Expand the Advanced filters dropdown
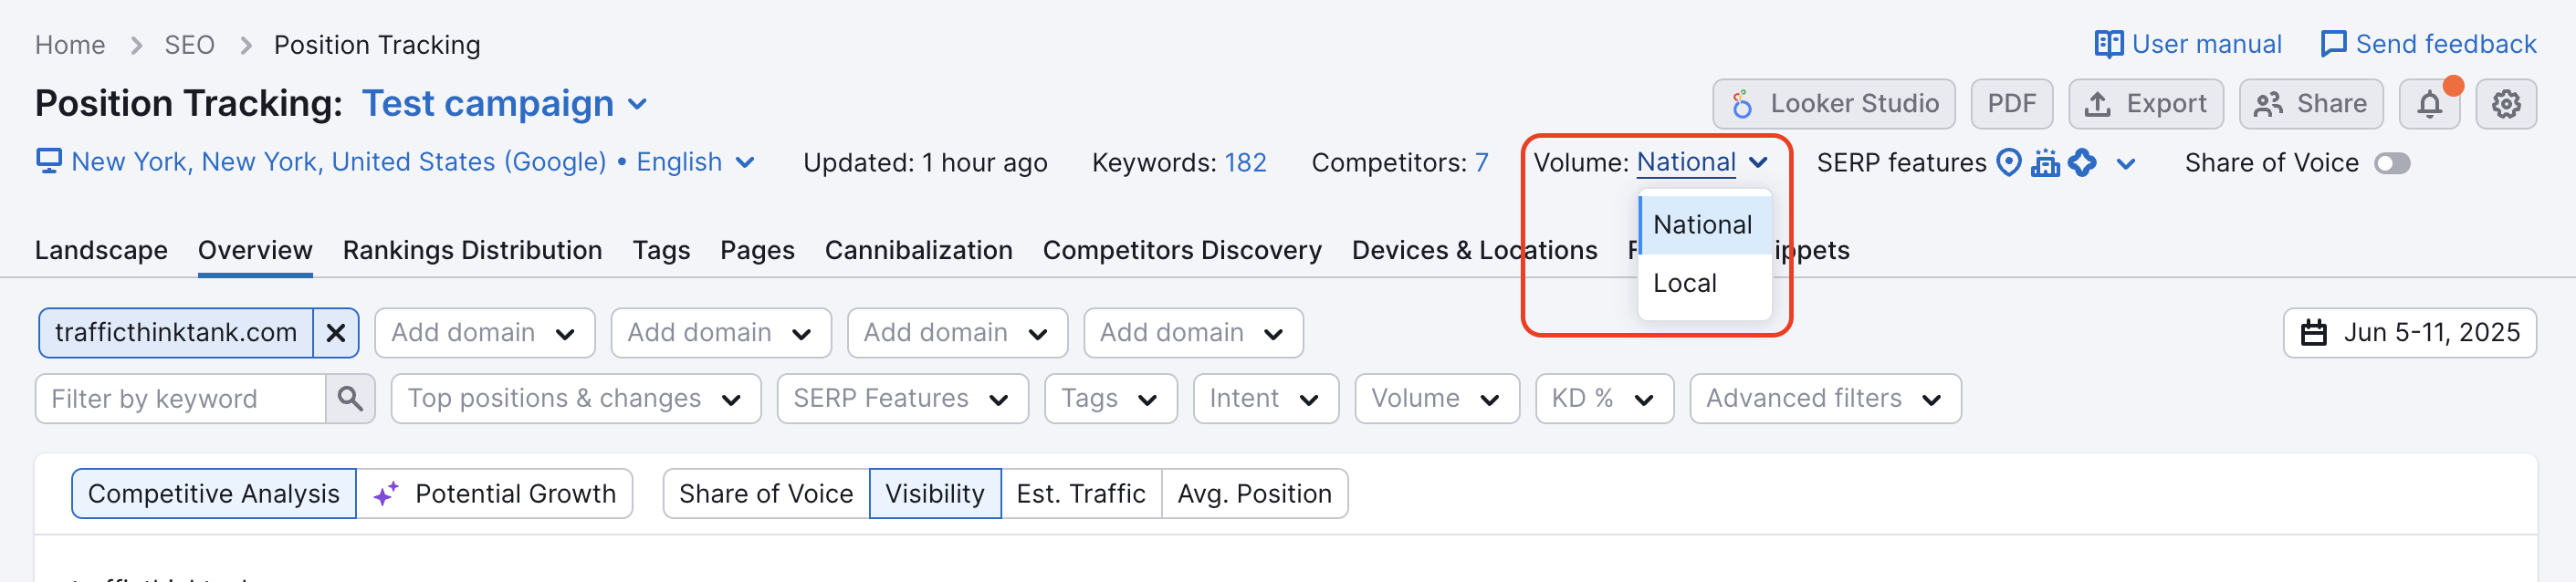 point(1825,398)
